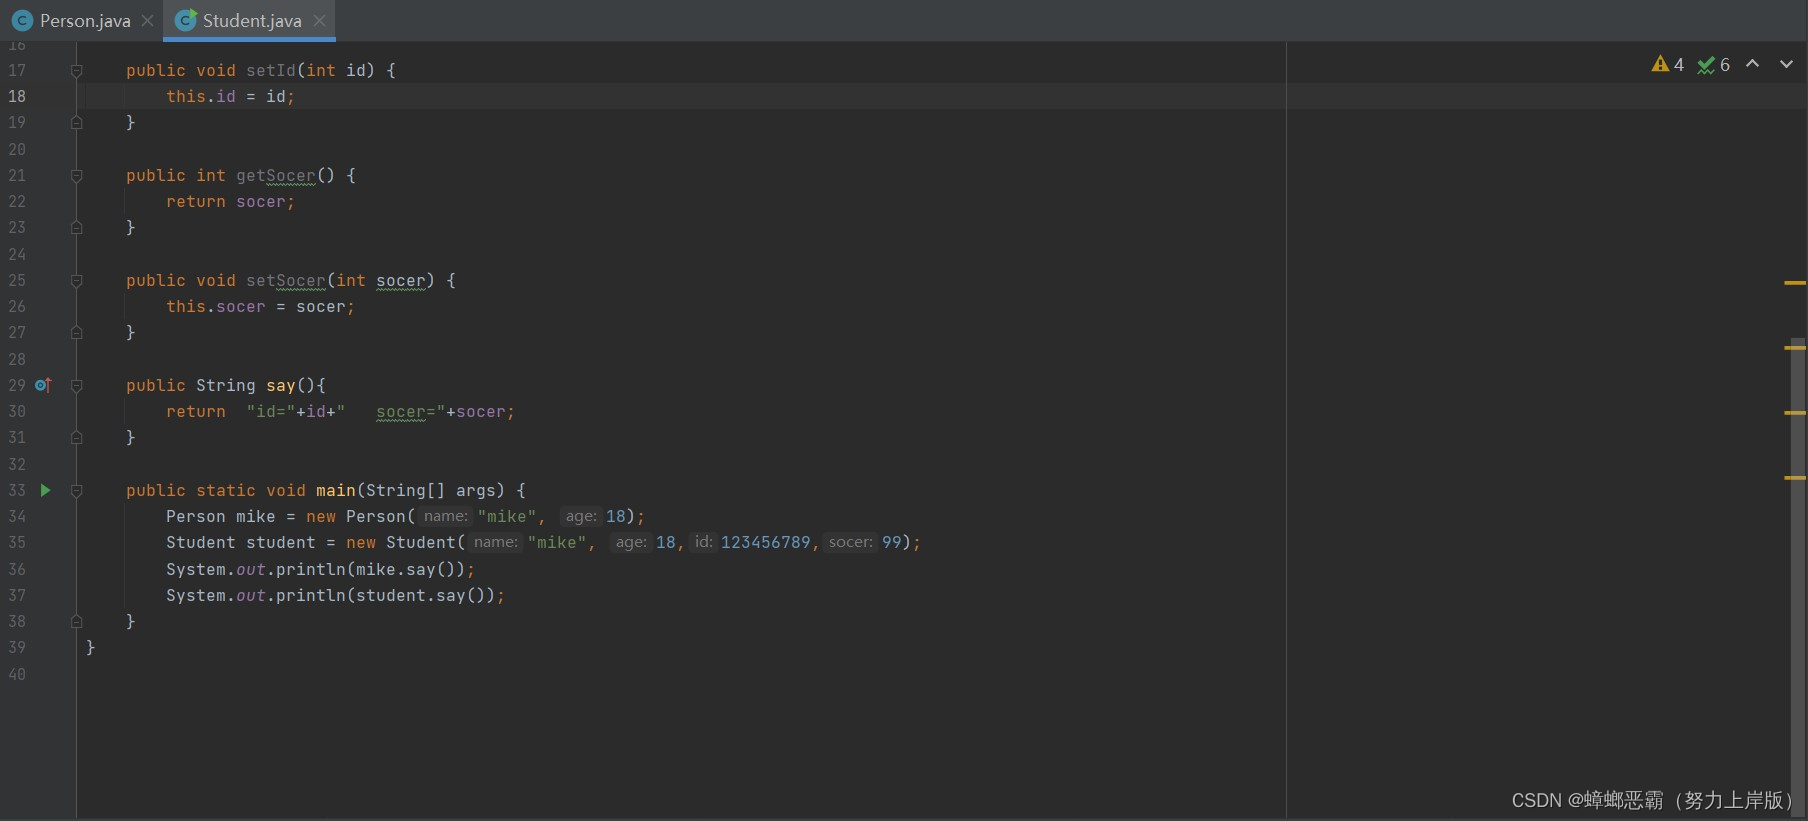Close the Person.java tab
The image size is (1808, 821).
tap(147, 20)
